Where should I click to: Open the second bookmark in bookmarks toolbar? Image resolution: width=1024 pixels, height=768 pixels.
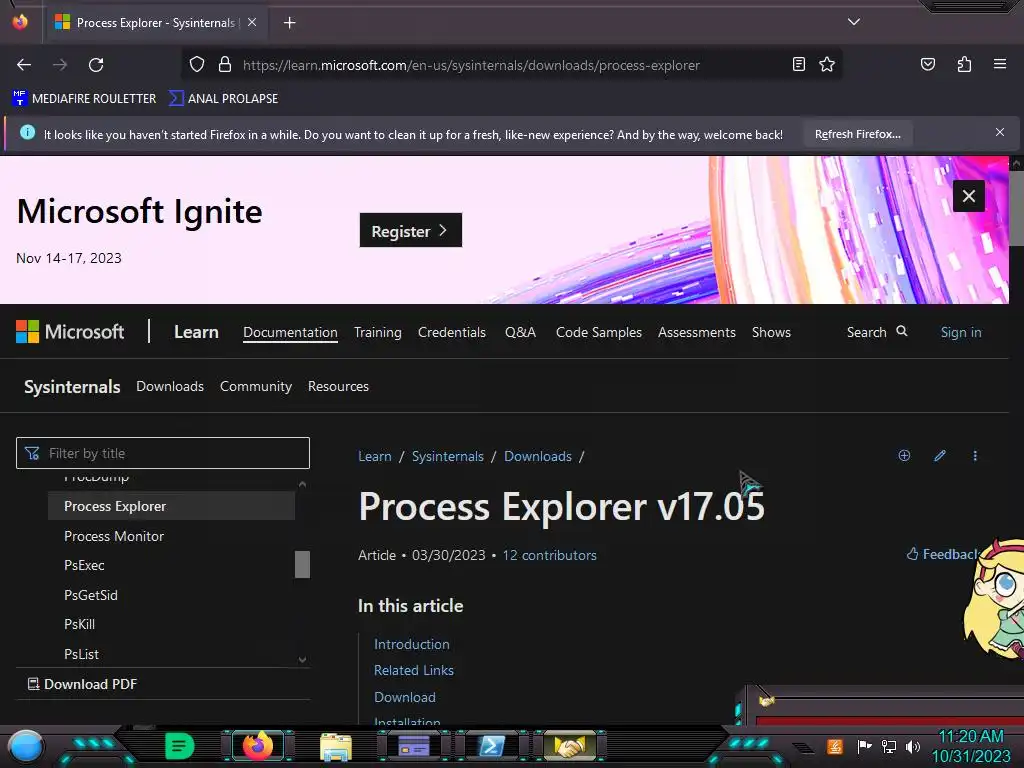pyautogui.click(x=223, y=99)
